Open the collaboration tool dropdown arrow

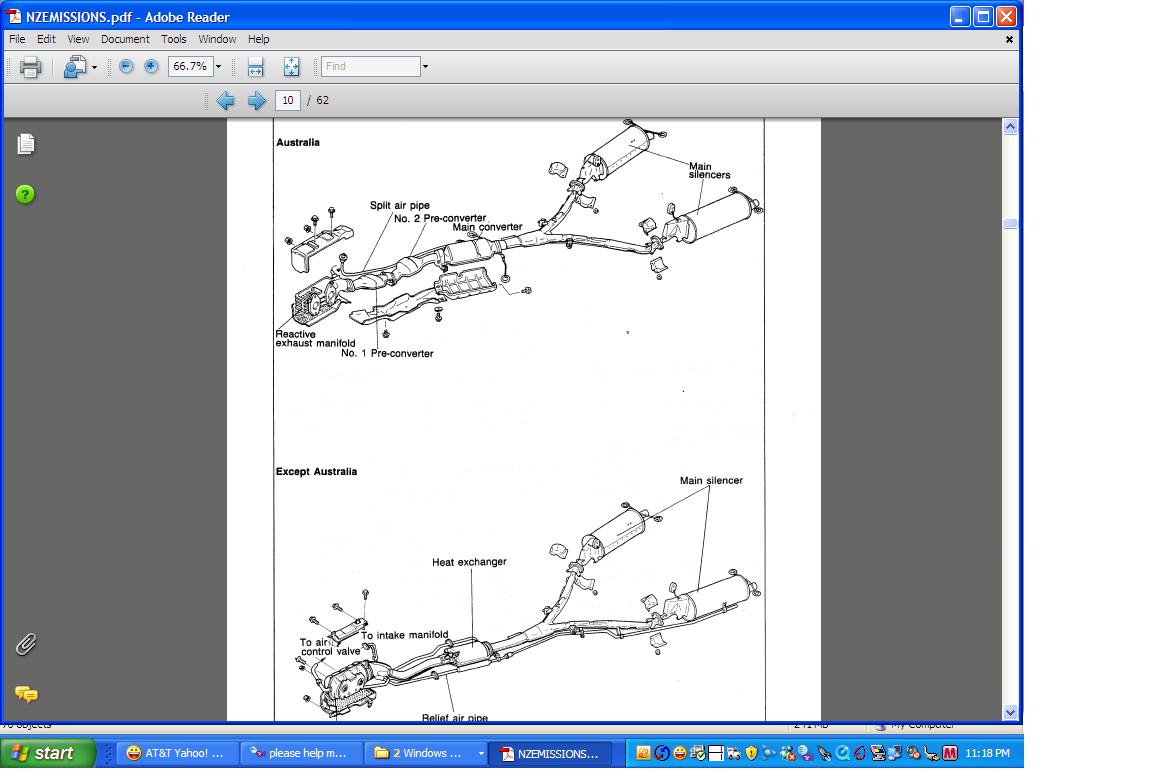(94, 68)
